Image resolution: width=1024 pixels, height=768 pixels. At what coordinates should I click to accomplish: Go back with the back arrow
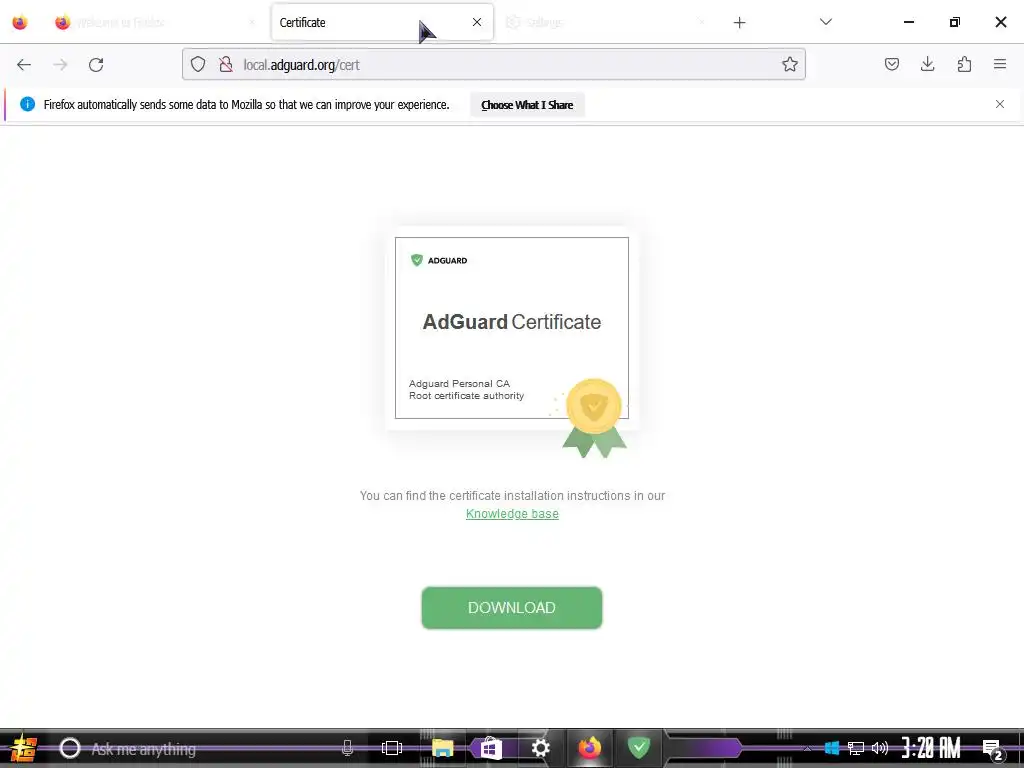[x=24, y=65]
